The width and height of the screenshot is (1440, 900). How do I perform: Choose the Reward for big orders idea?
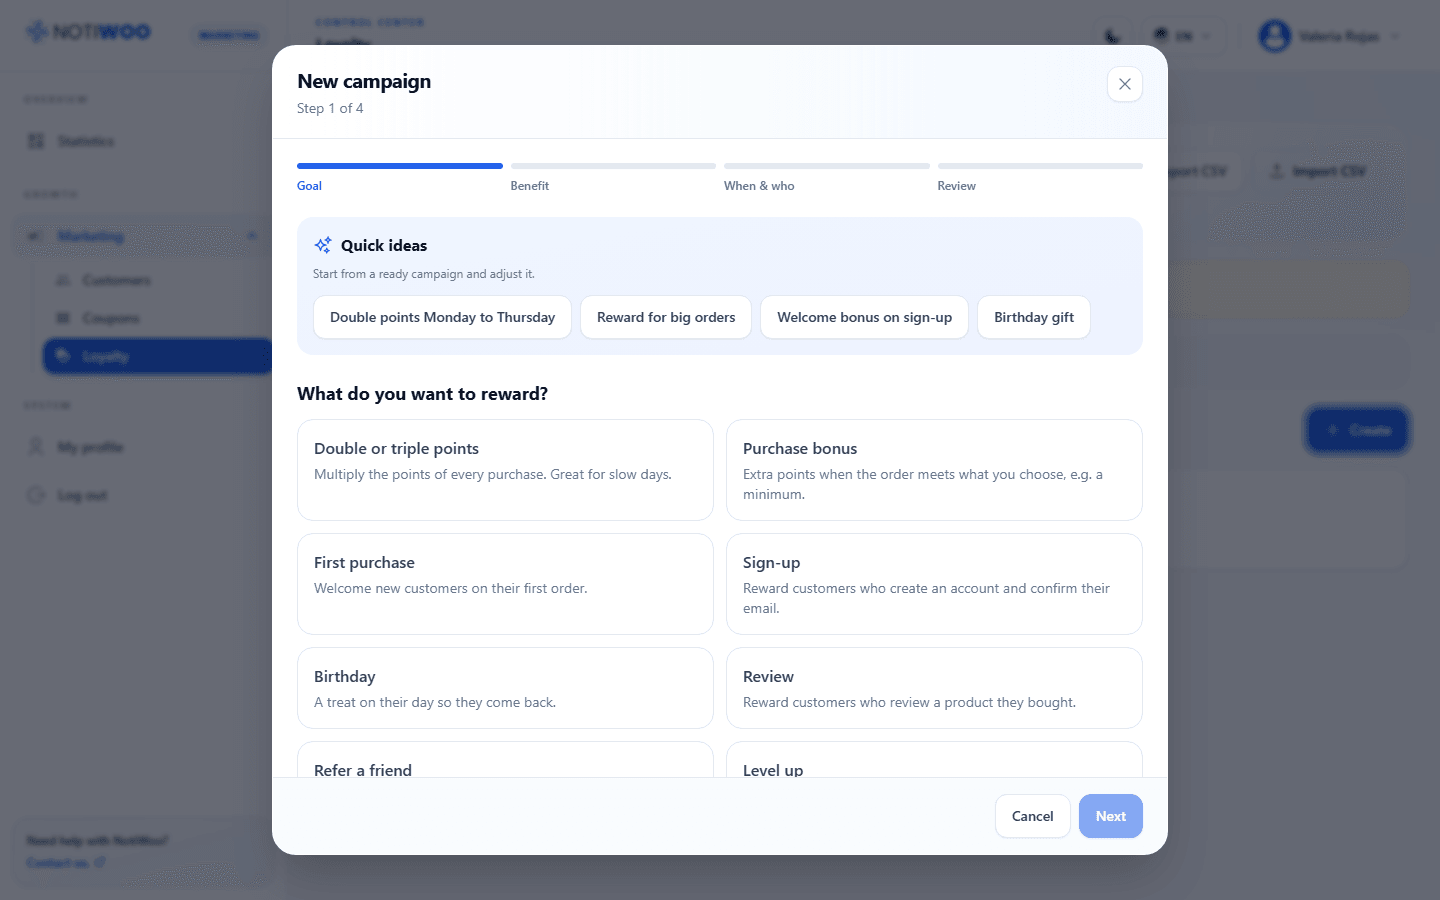point(666,317)
